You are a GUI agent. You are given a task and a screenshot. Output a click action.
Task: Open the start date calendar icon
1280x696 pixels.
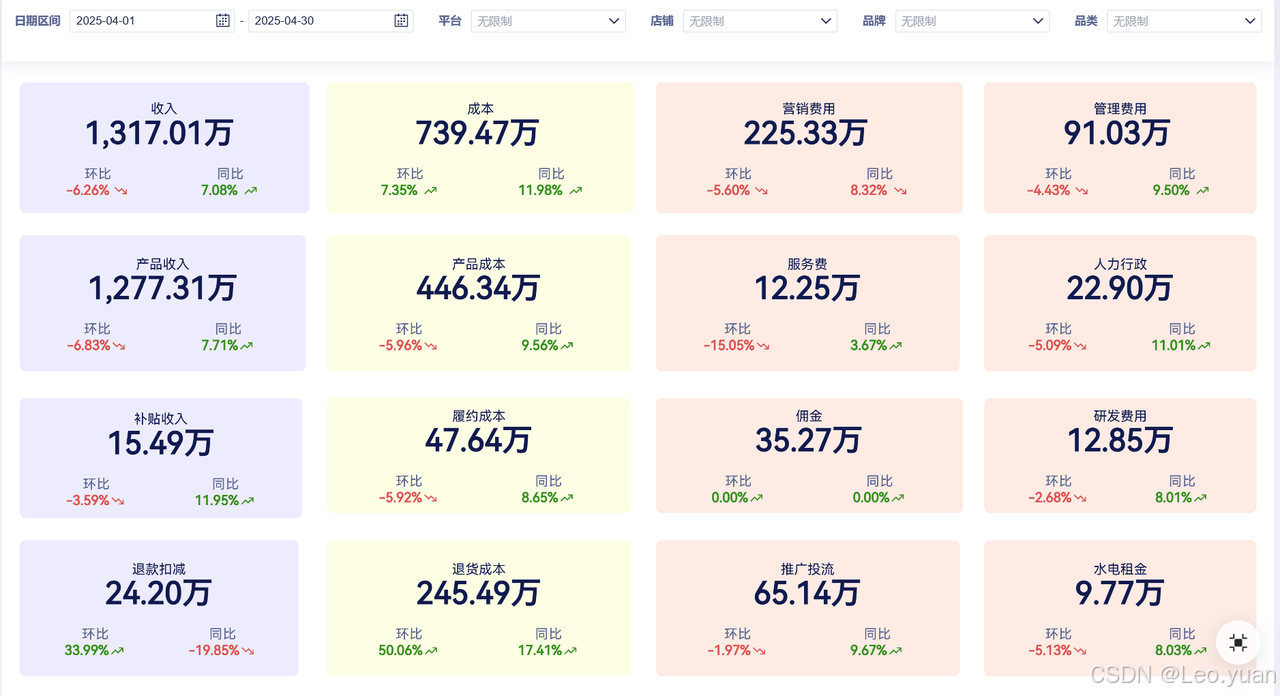223,20
